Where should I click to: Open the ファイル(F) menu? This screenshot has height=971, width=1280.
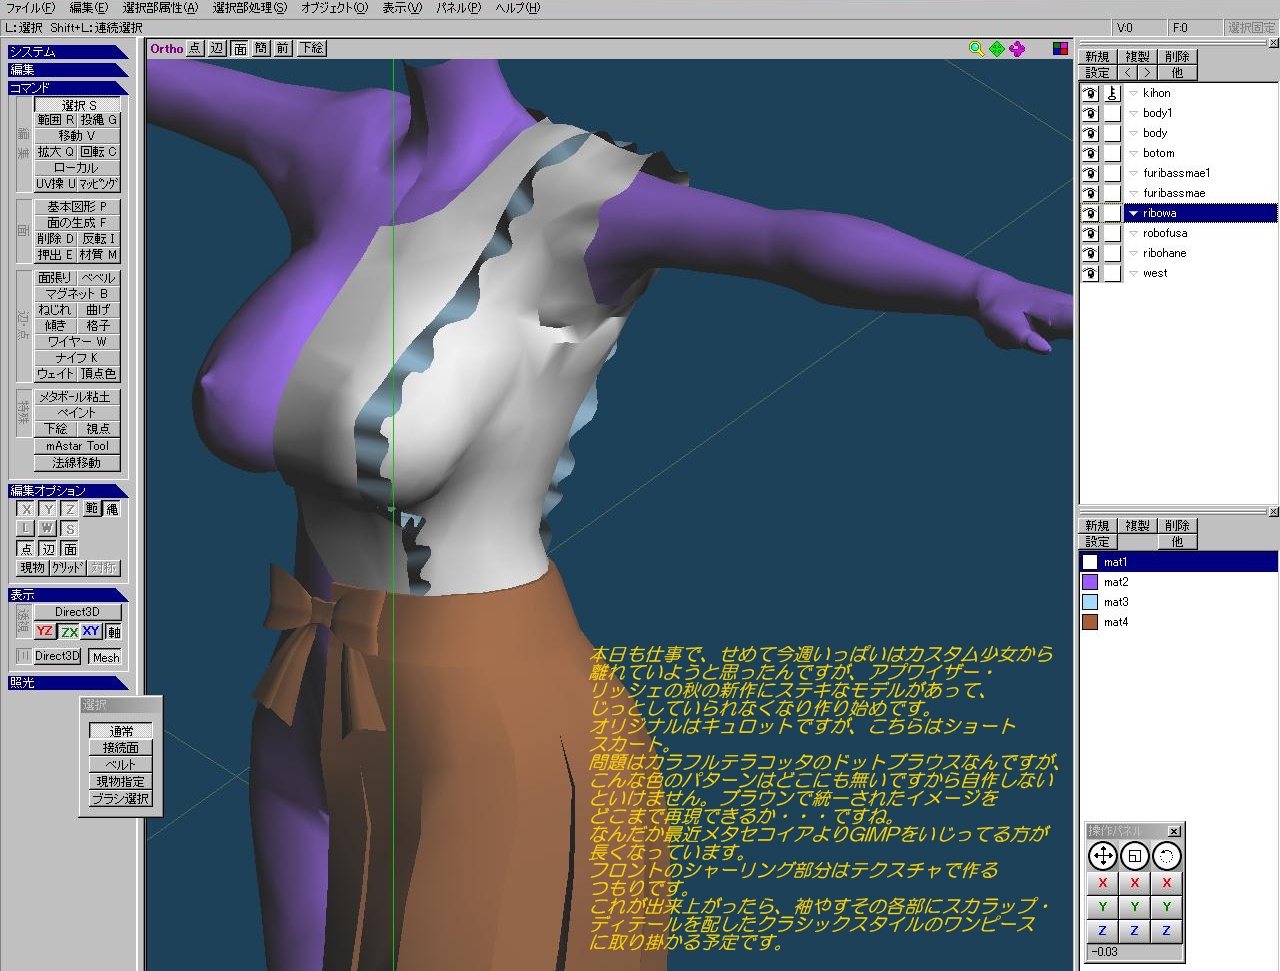pos(30,8)
